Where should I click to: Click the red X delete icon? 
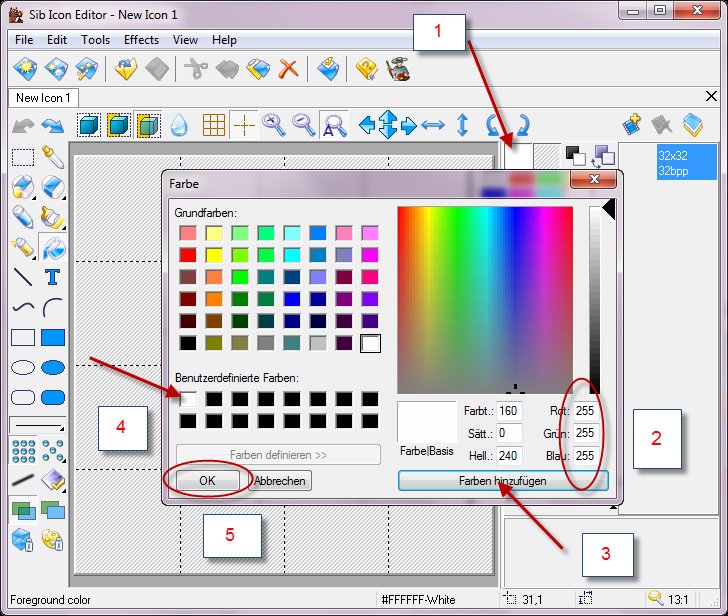pyautogui.click(x=289, y=69)
